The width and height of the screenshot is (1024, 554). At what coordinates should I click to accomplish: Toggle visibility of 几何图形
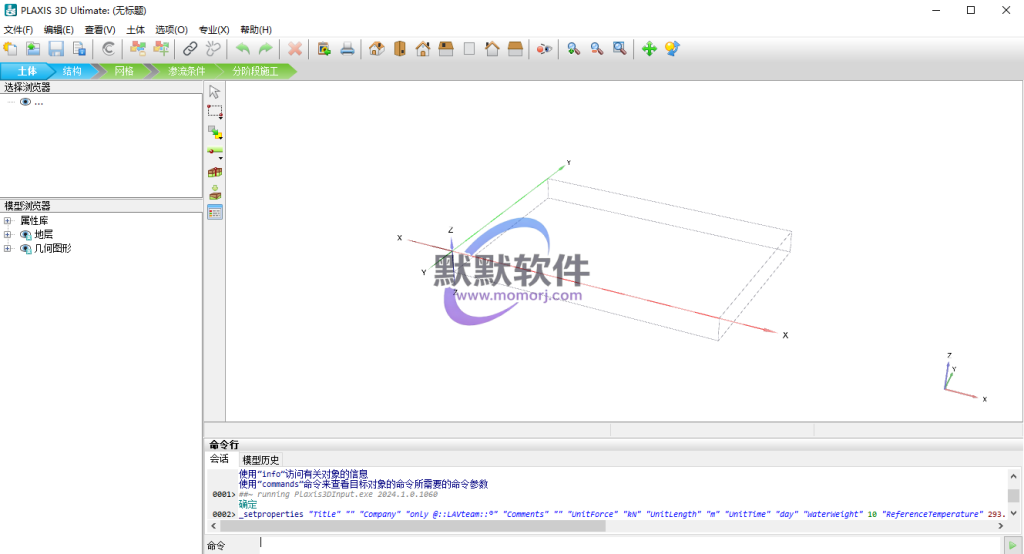pyautogui.click(x=25, y=248)
